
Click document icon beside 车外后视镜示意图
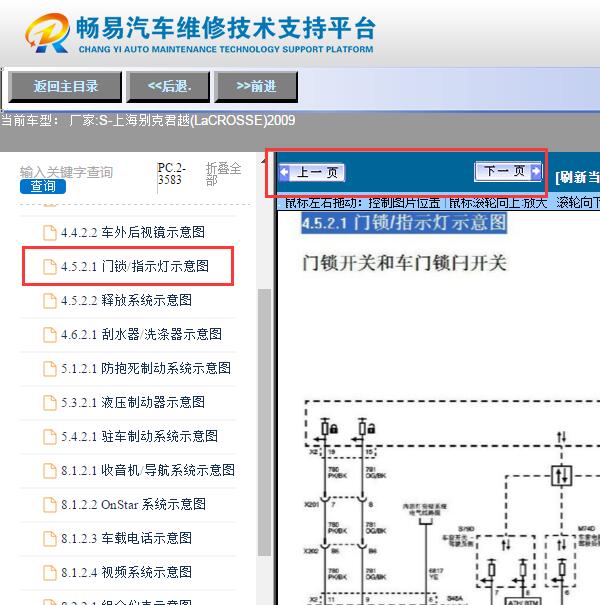49,233
